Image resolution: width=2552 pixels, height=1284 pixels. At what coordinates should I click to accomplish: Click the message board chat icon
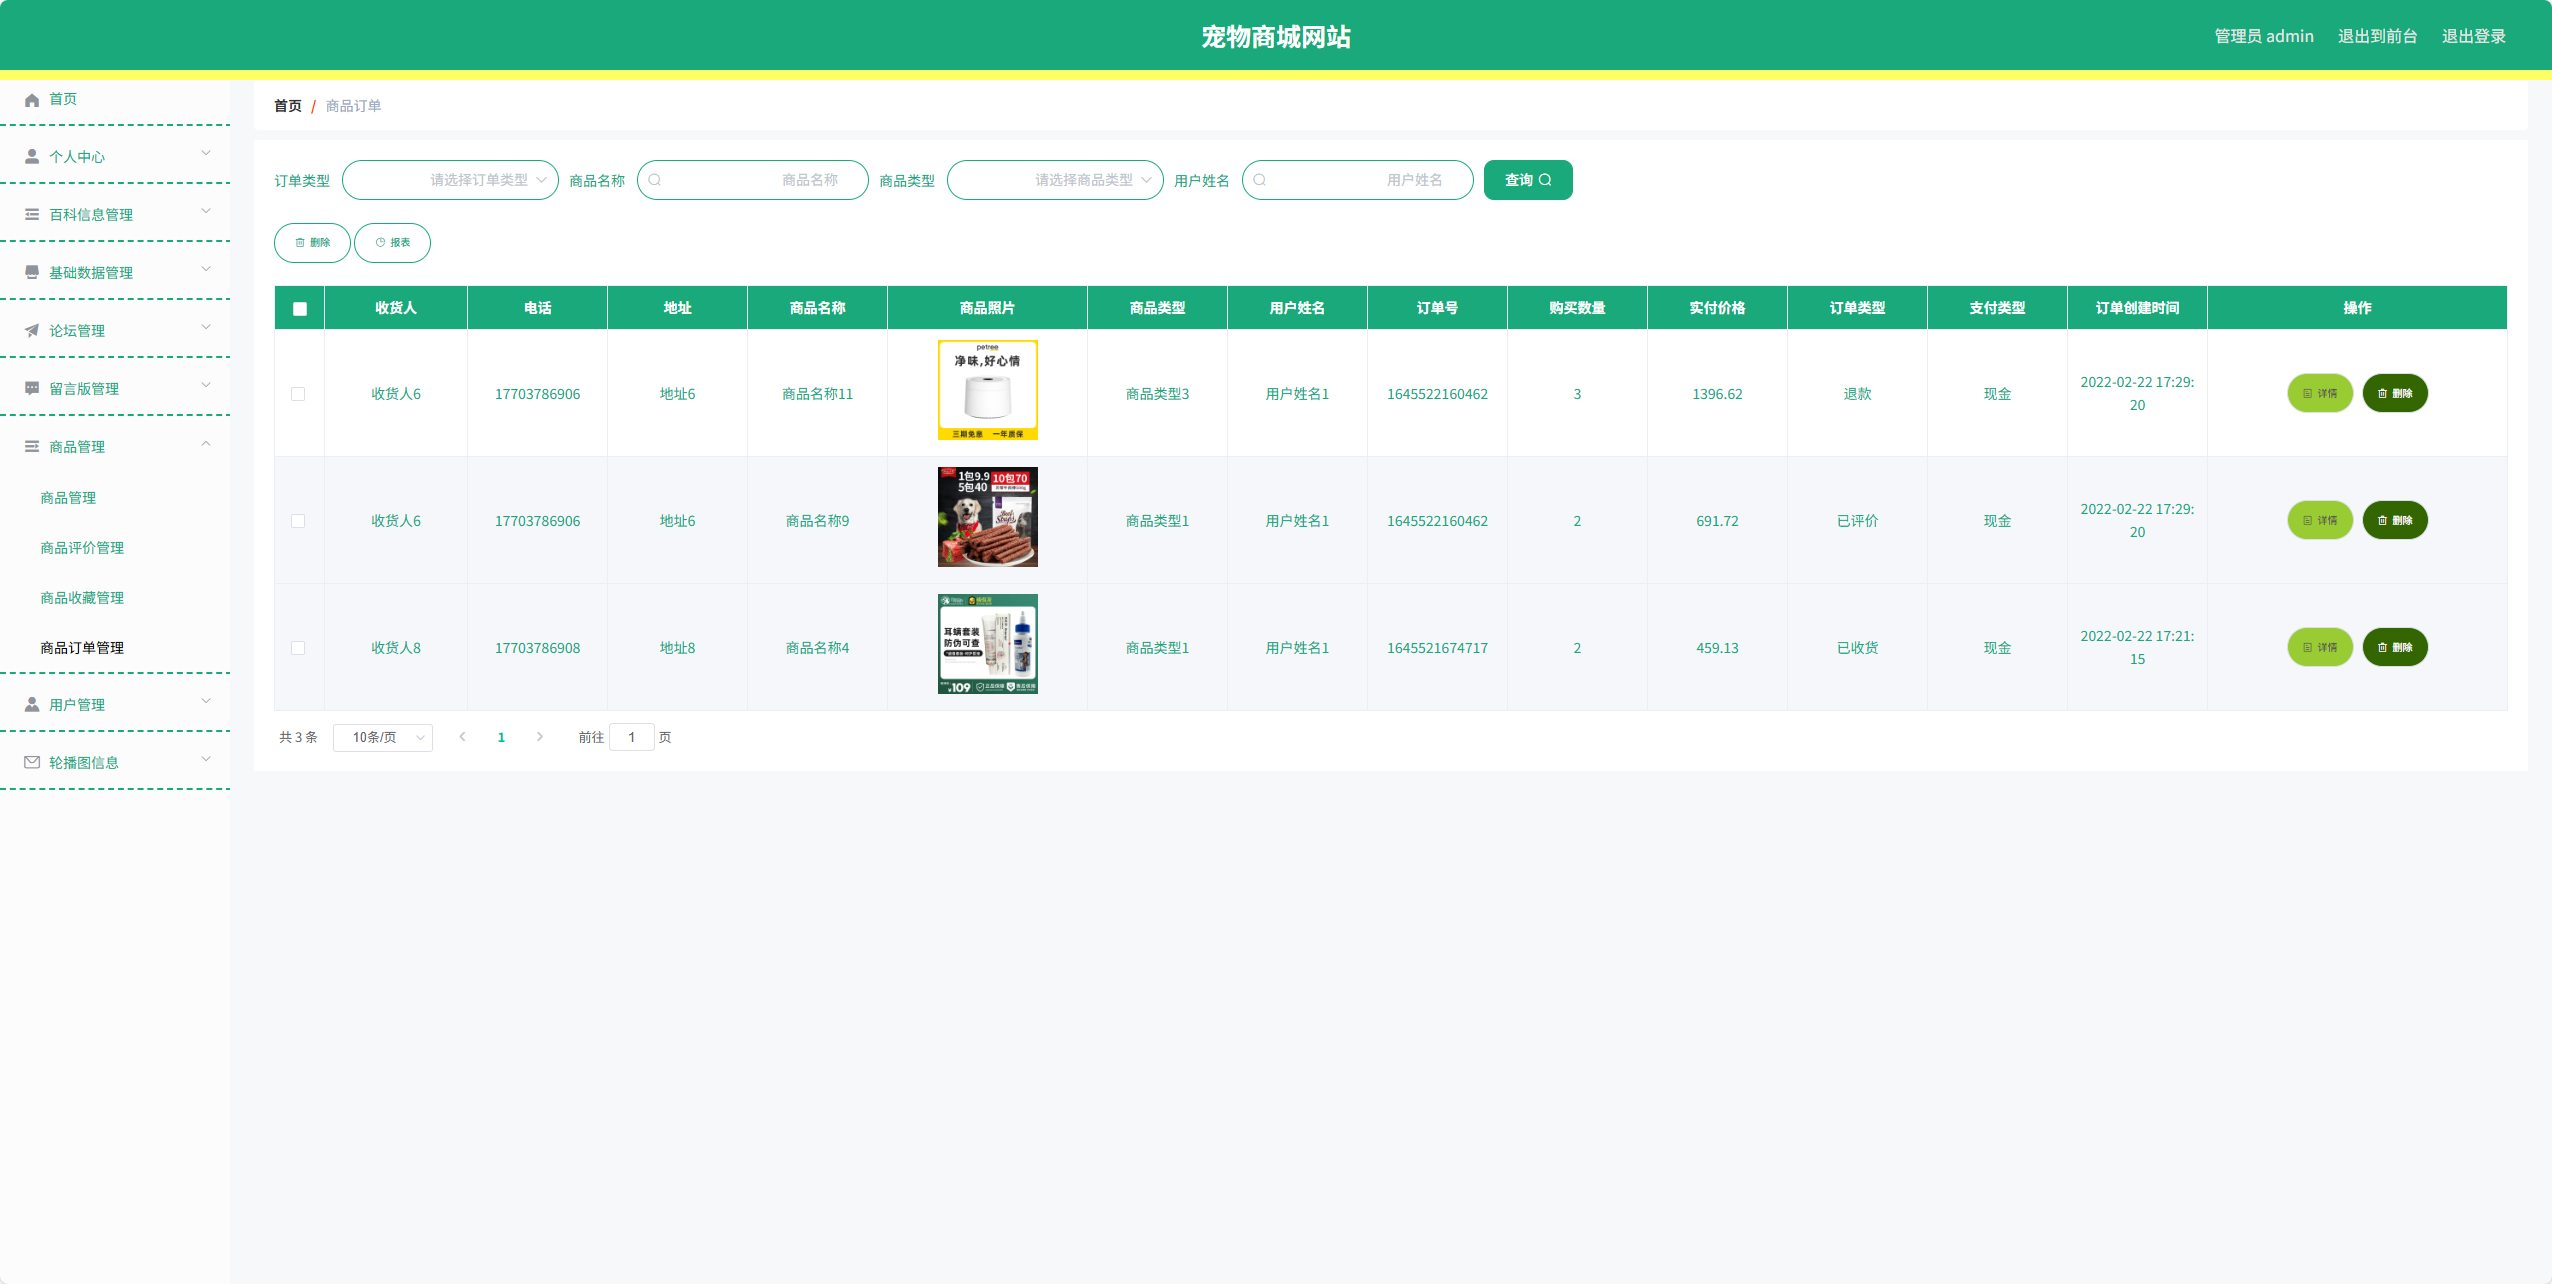pos(32,389)
